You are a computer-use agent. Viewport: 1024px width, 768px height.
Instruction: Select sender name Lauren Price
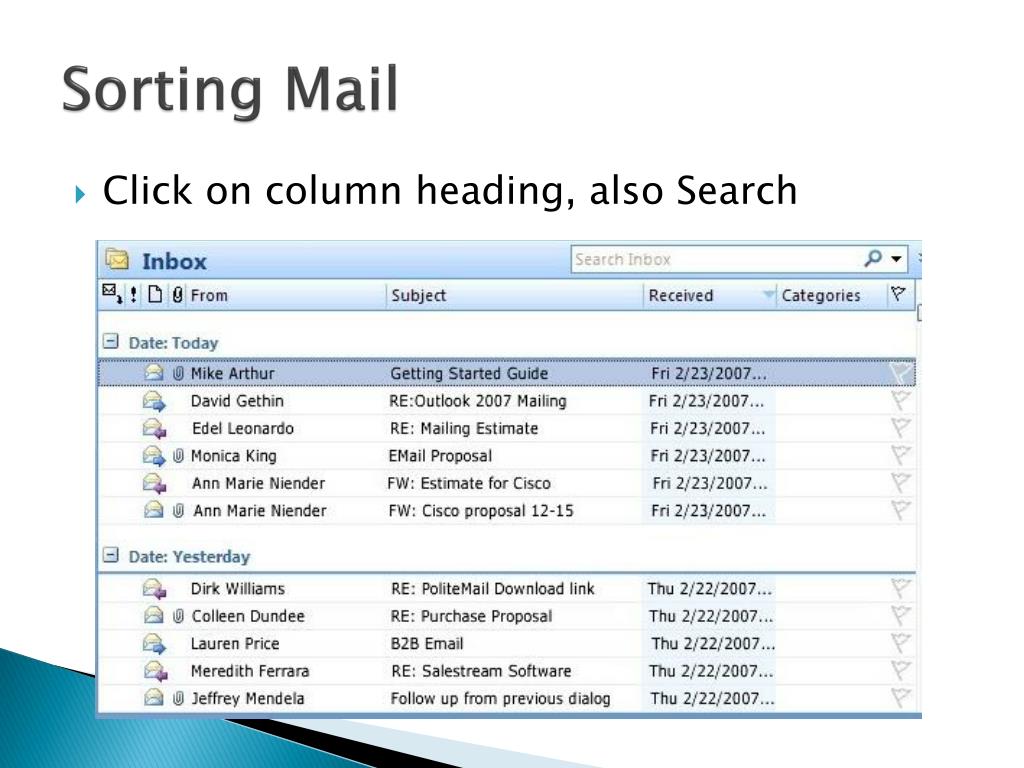[x=234, y=644]
